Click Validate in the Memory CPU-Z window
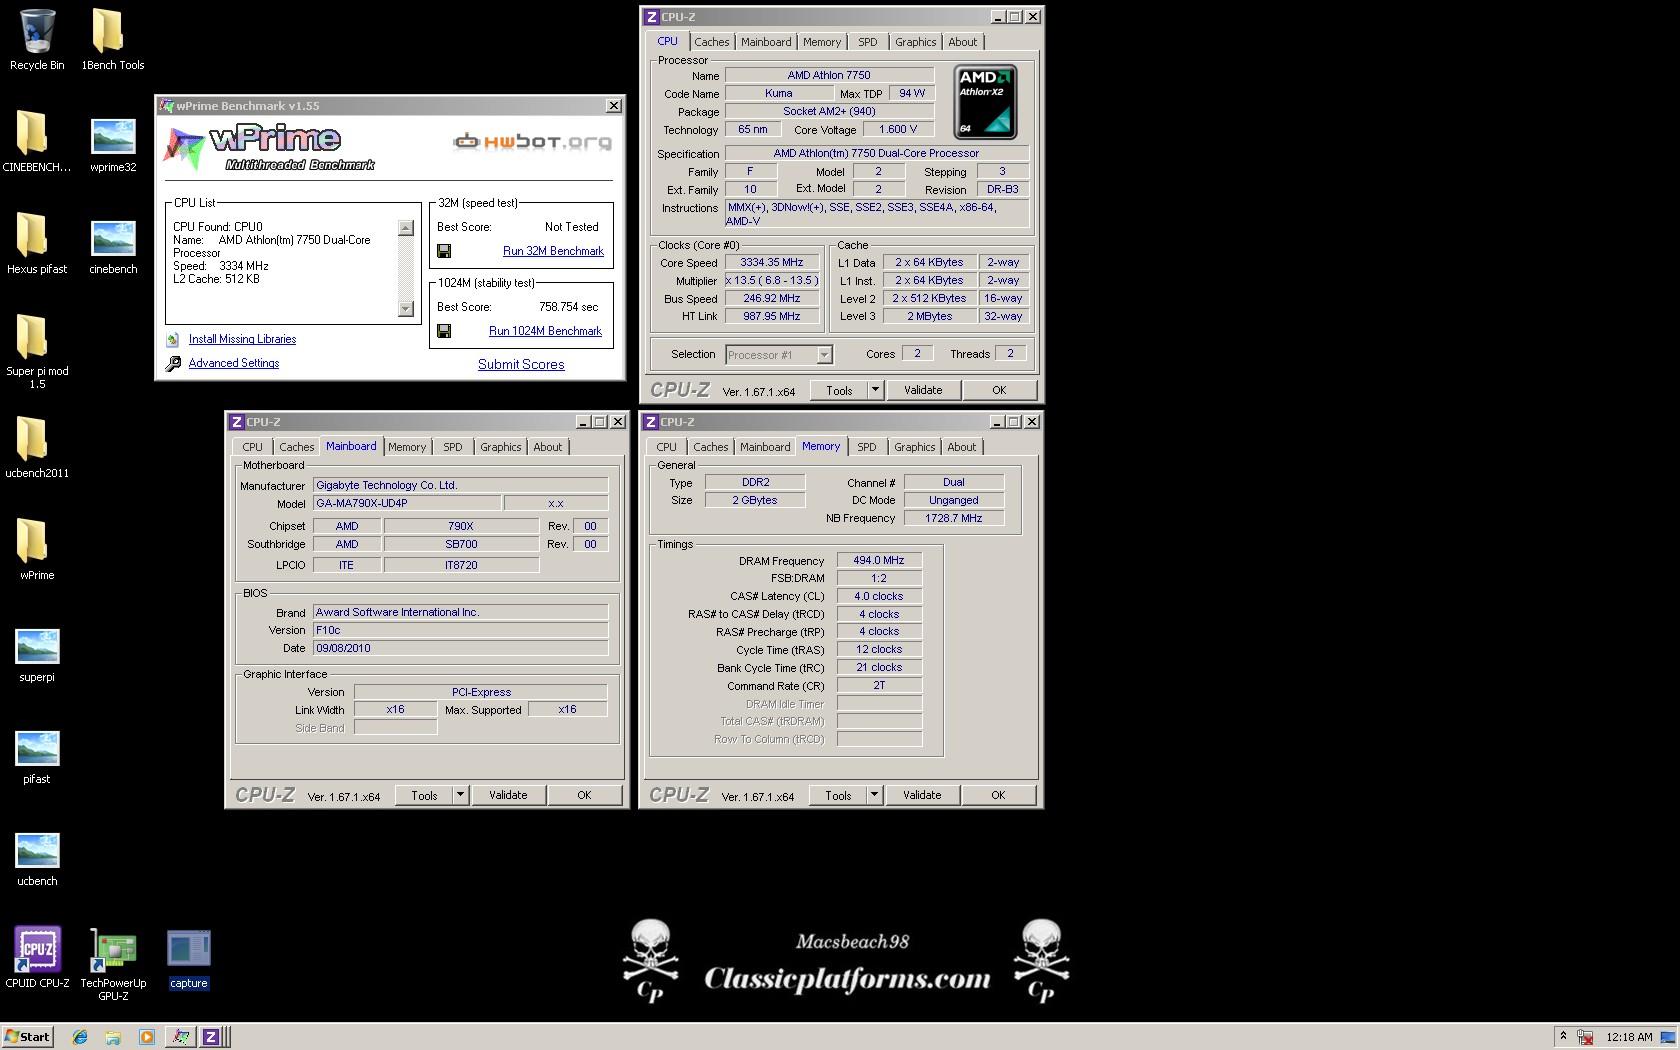The height and width of the screenshot is (1050, 1680). click(922, 795)
